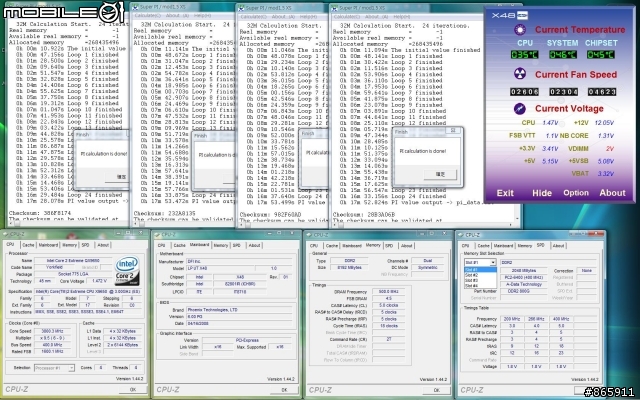This screenshot has height=400, width=640.
Task: Switch to Cache tab in first CPU-Z window
Action: point(28,245)
